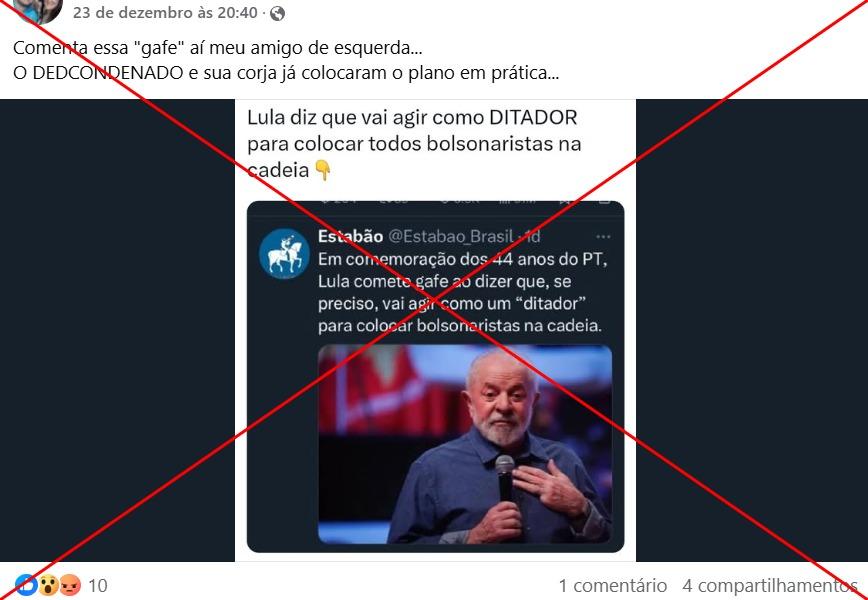Open the post timestamp 23 de dezembro
The height and width of the screenshot is (600, 868).
click(165, 13)
